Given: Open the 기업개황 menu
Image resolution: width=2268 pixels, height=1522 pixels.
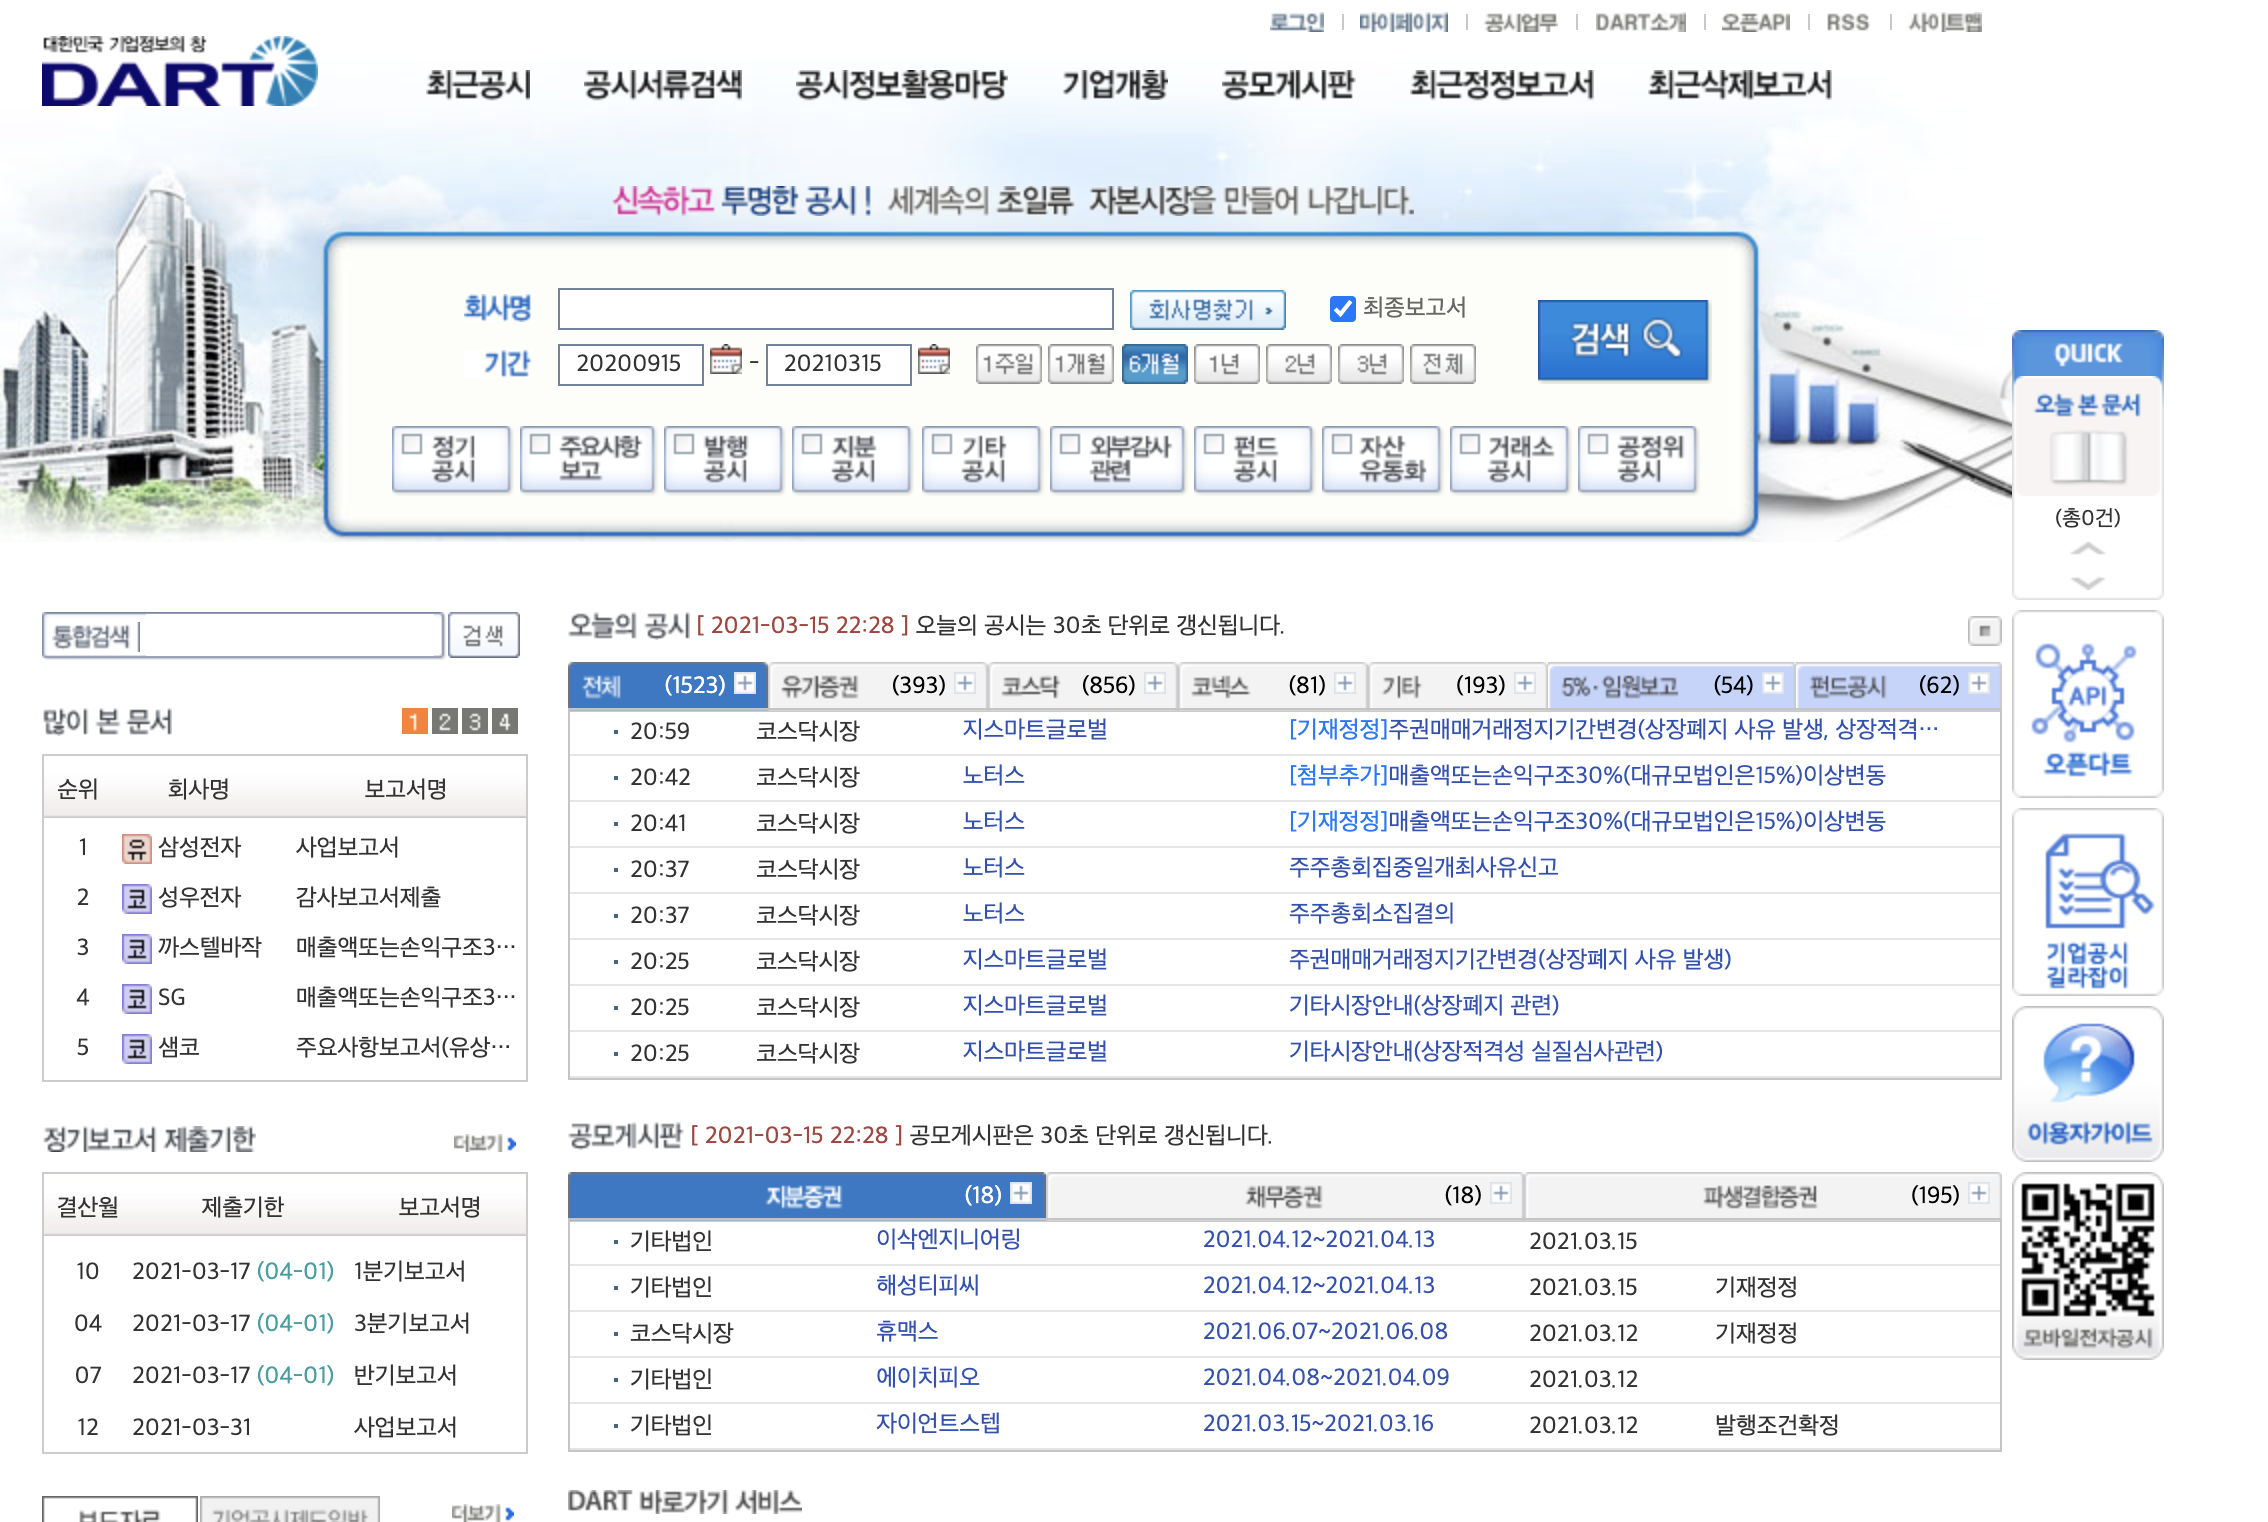Looking at the screenshot, I should coord(1114,85).
